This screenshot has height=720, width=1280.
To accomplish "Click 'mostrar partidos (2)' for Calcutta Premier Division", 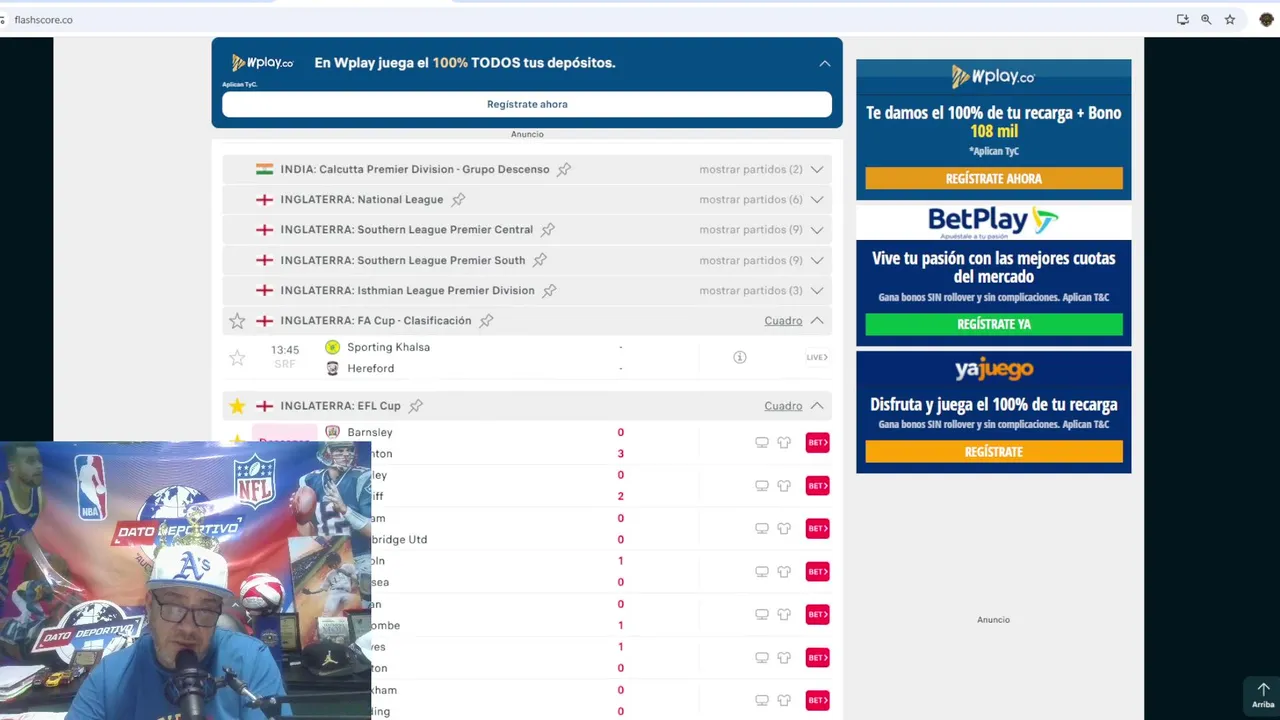I will click(x=751, y=170).
